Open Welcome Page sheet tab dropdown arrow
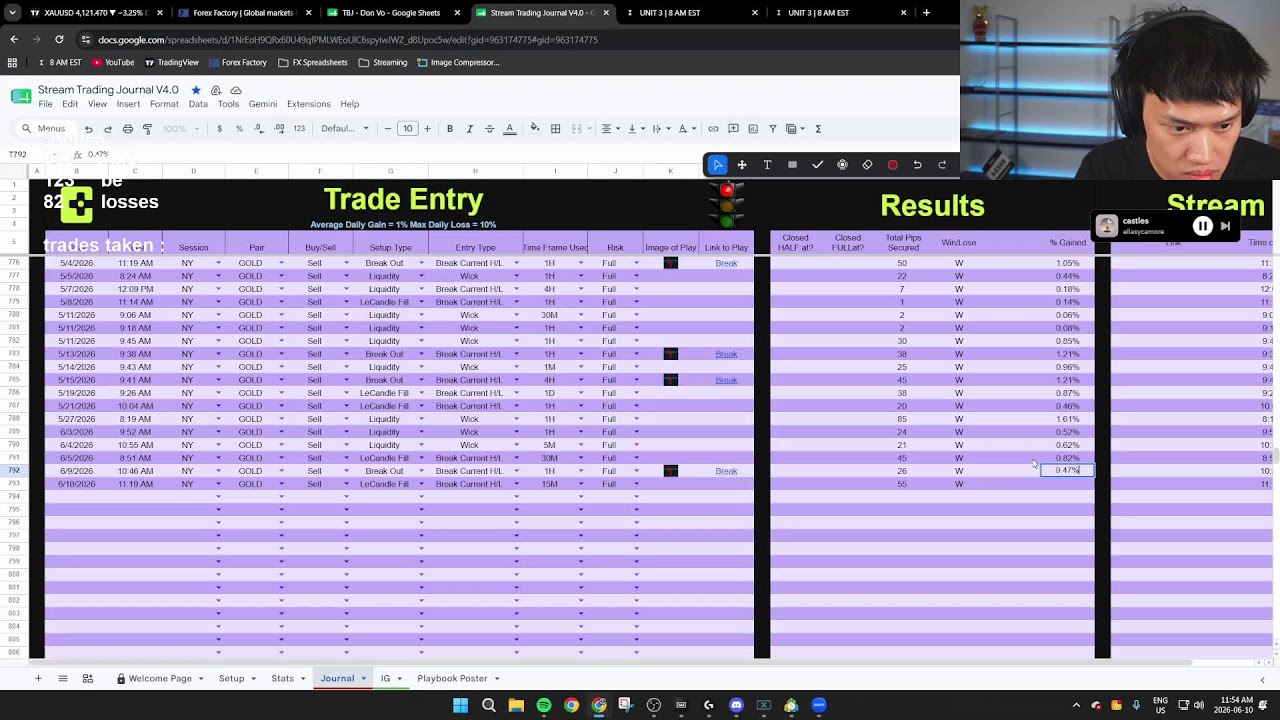The height and width of the screenshot is (720, 1280). (201, 679)
